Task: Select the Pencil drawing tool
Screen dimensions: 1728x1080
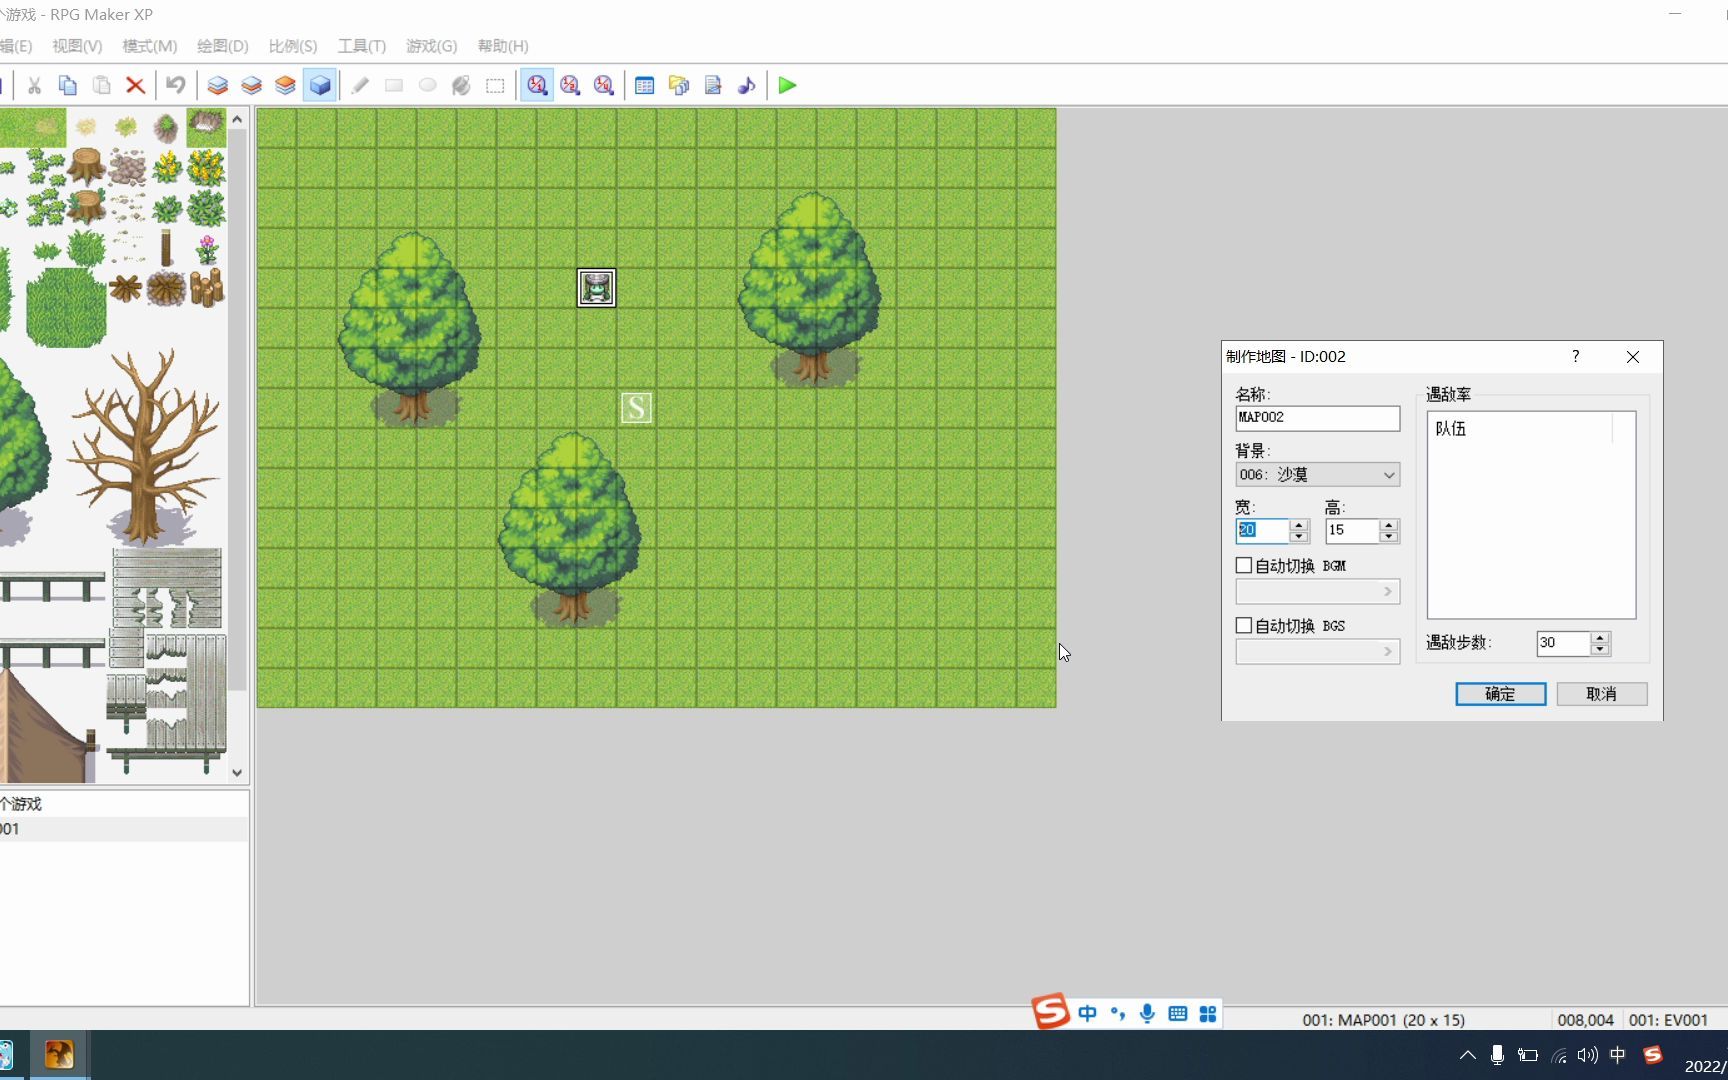Action: coord(360,85)
